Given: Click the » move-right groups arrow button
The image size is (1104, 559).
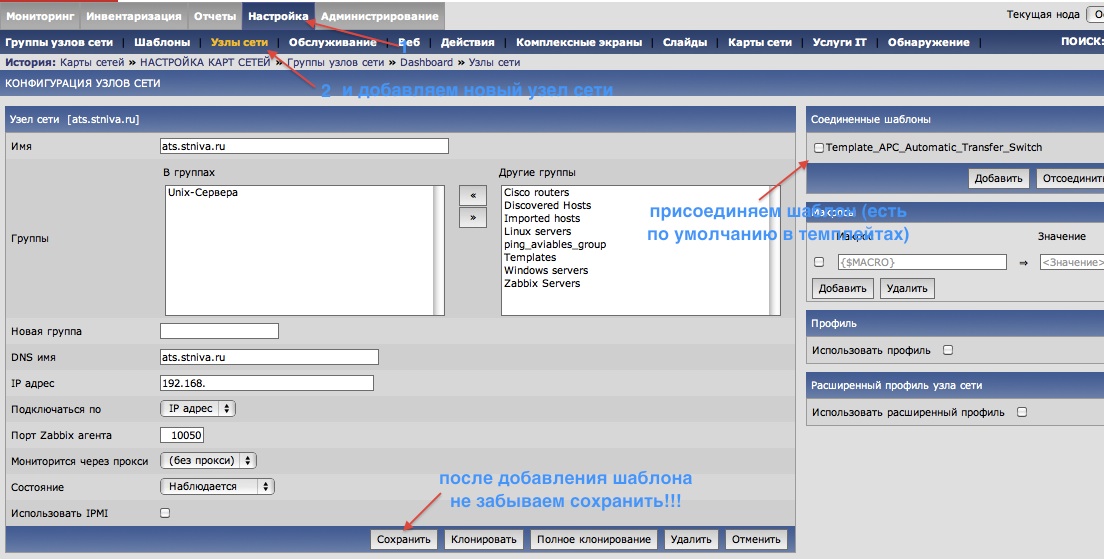Looking at the screenshot, I should pyautogui.click(x=472, y=217).
